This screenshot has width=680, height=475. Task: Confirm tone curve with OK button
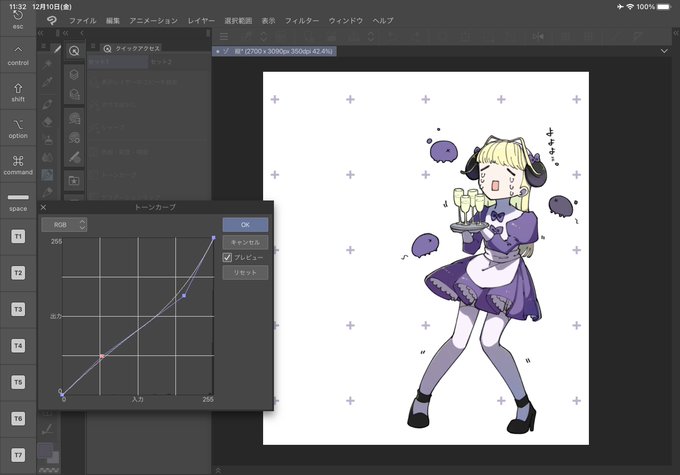[245, 225]
